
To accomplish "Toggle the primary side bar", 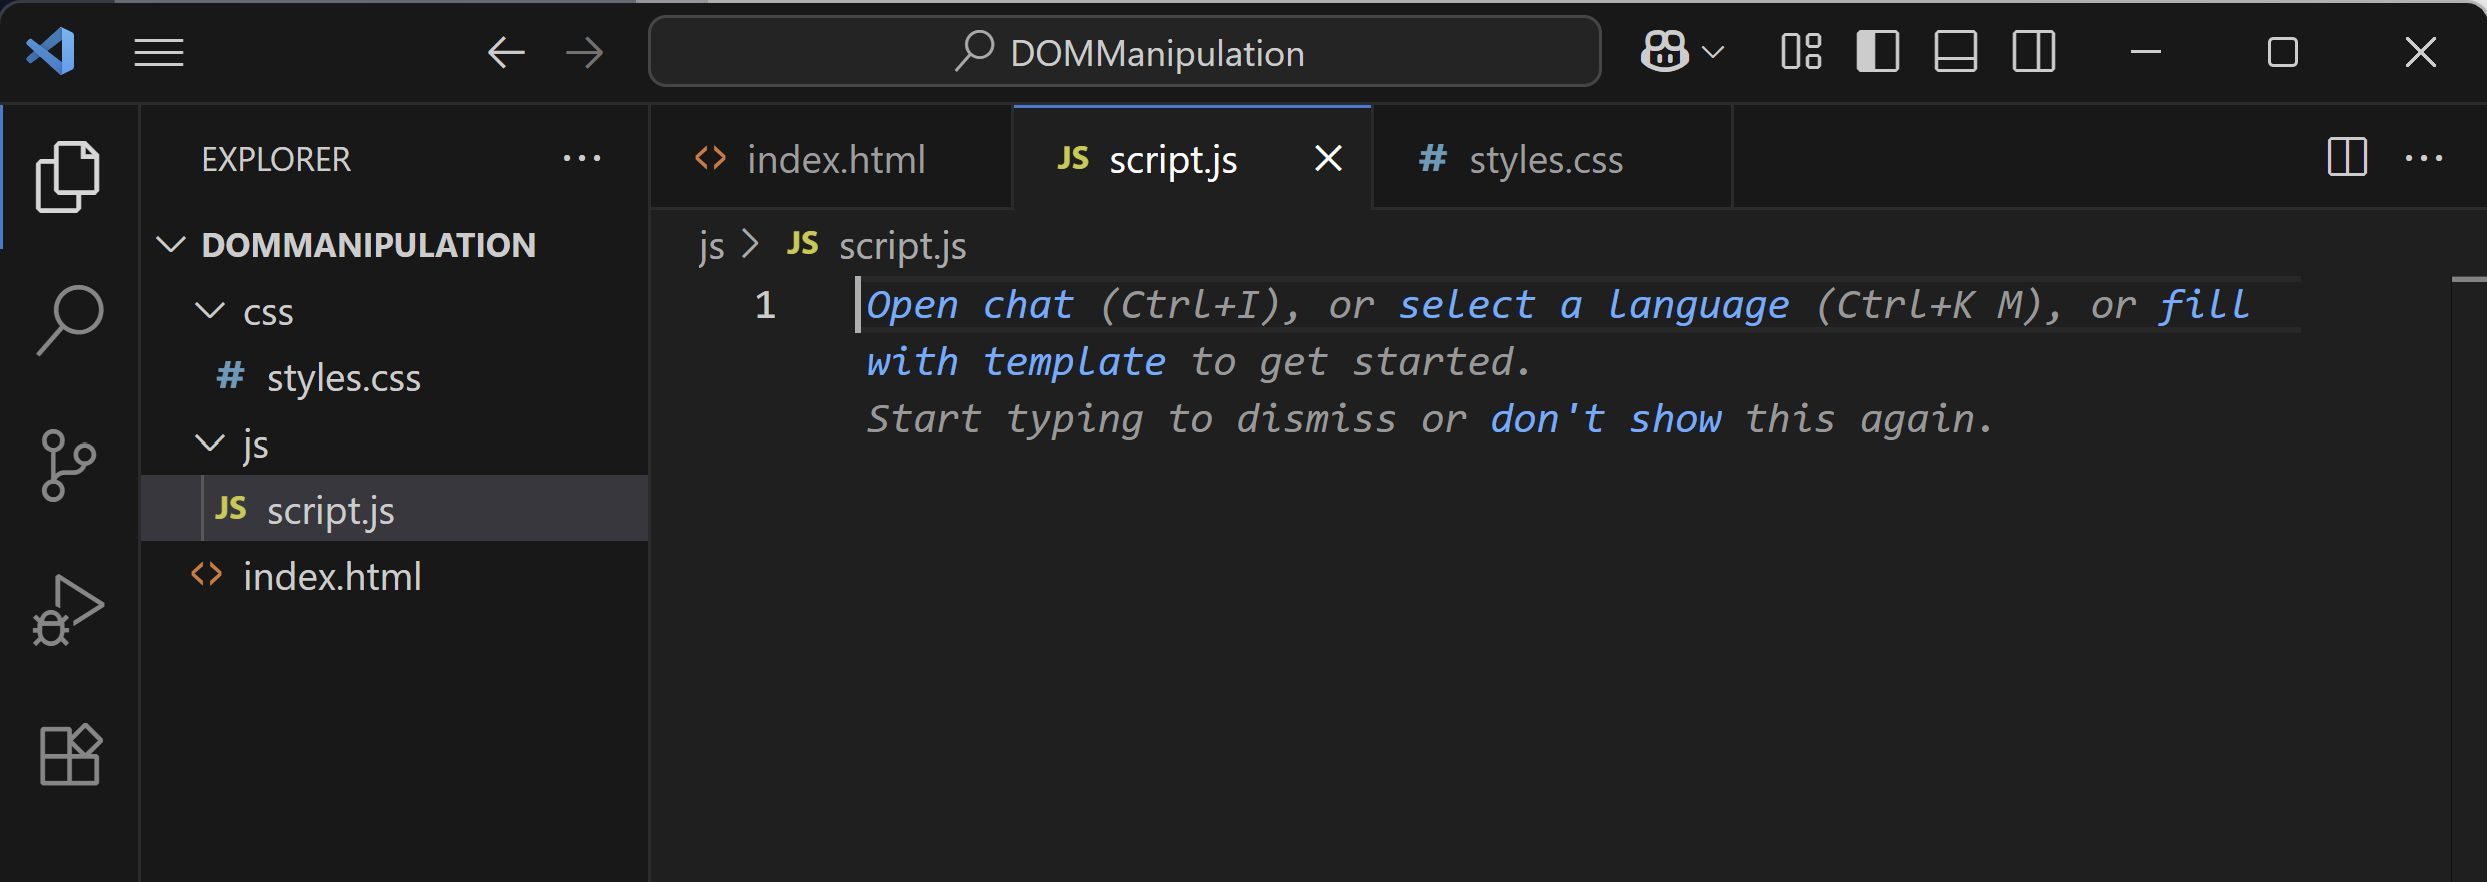I will 1878,52.
